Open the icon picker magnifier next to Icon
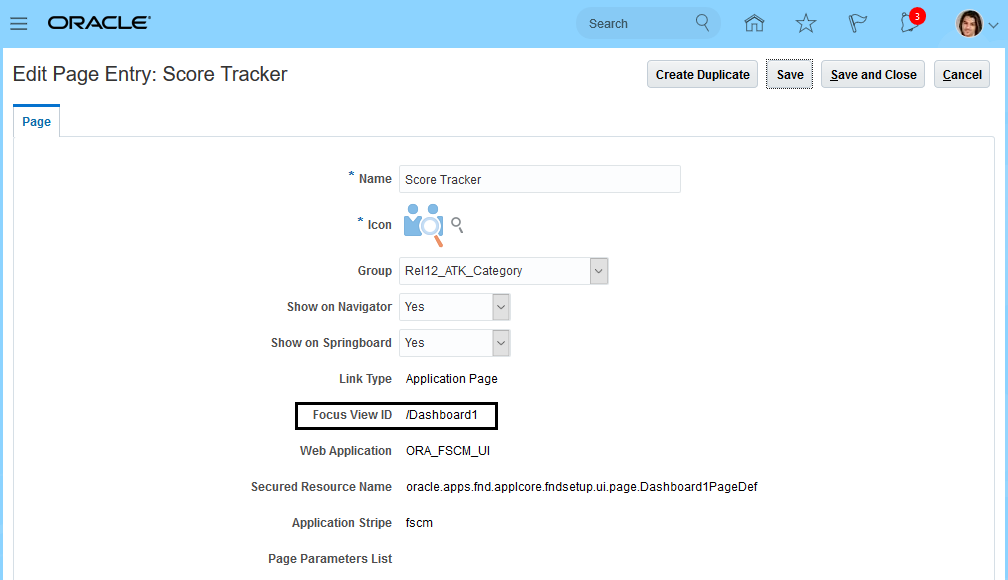The width and height of the screenshot is (1008, 580). [456, 224]
